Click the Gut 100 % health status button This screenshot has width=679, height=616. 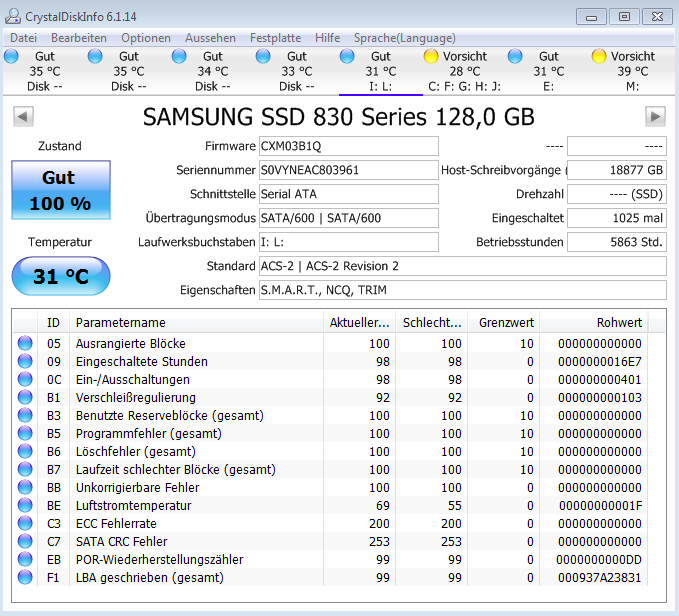61,190
